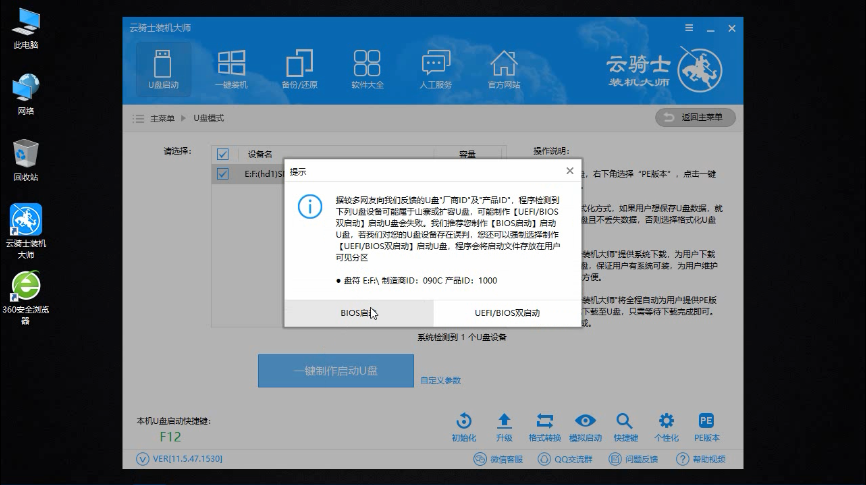Close the 云骑士装机大师 window
Viewport: 866px width, 485px height.
pos(732,28)
